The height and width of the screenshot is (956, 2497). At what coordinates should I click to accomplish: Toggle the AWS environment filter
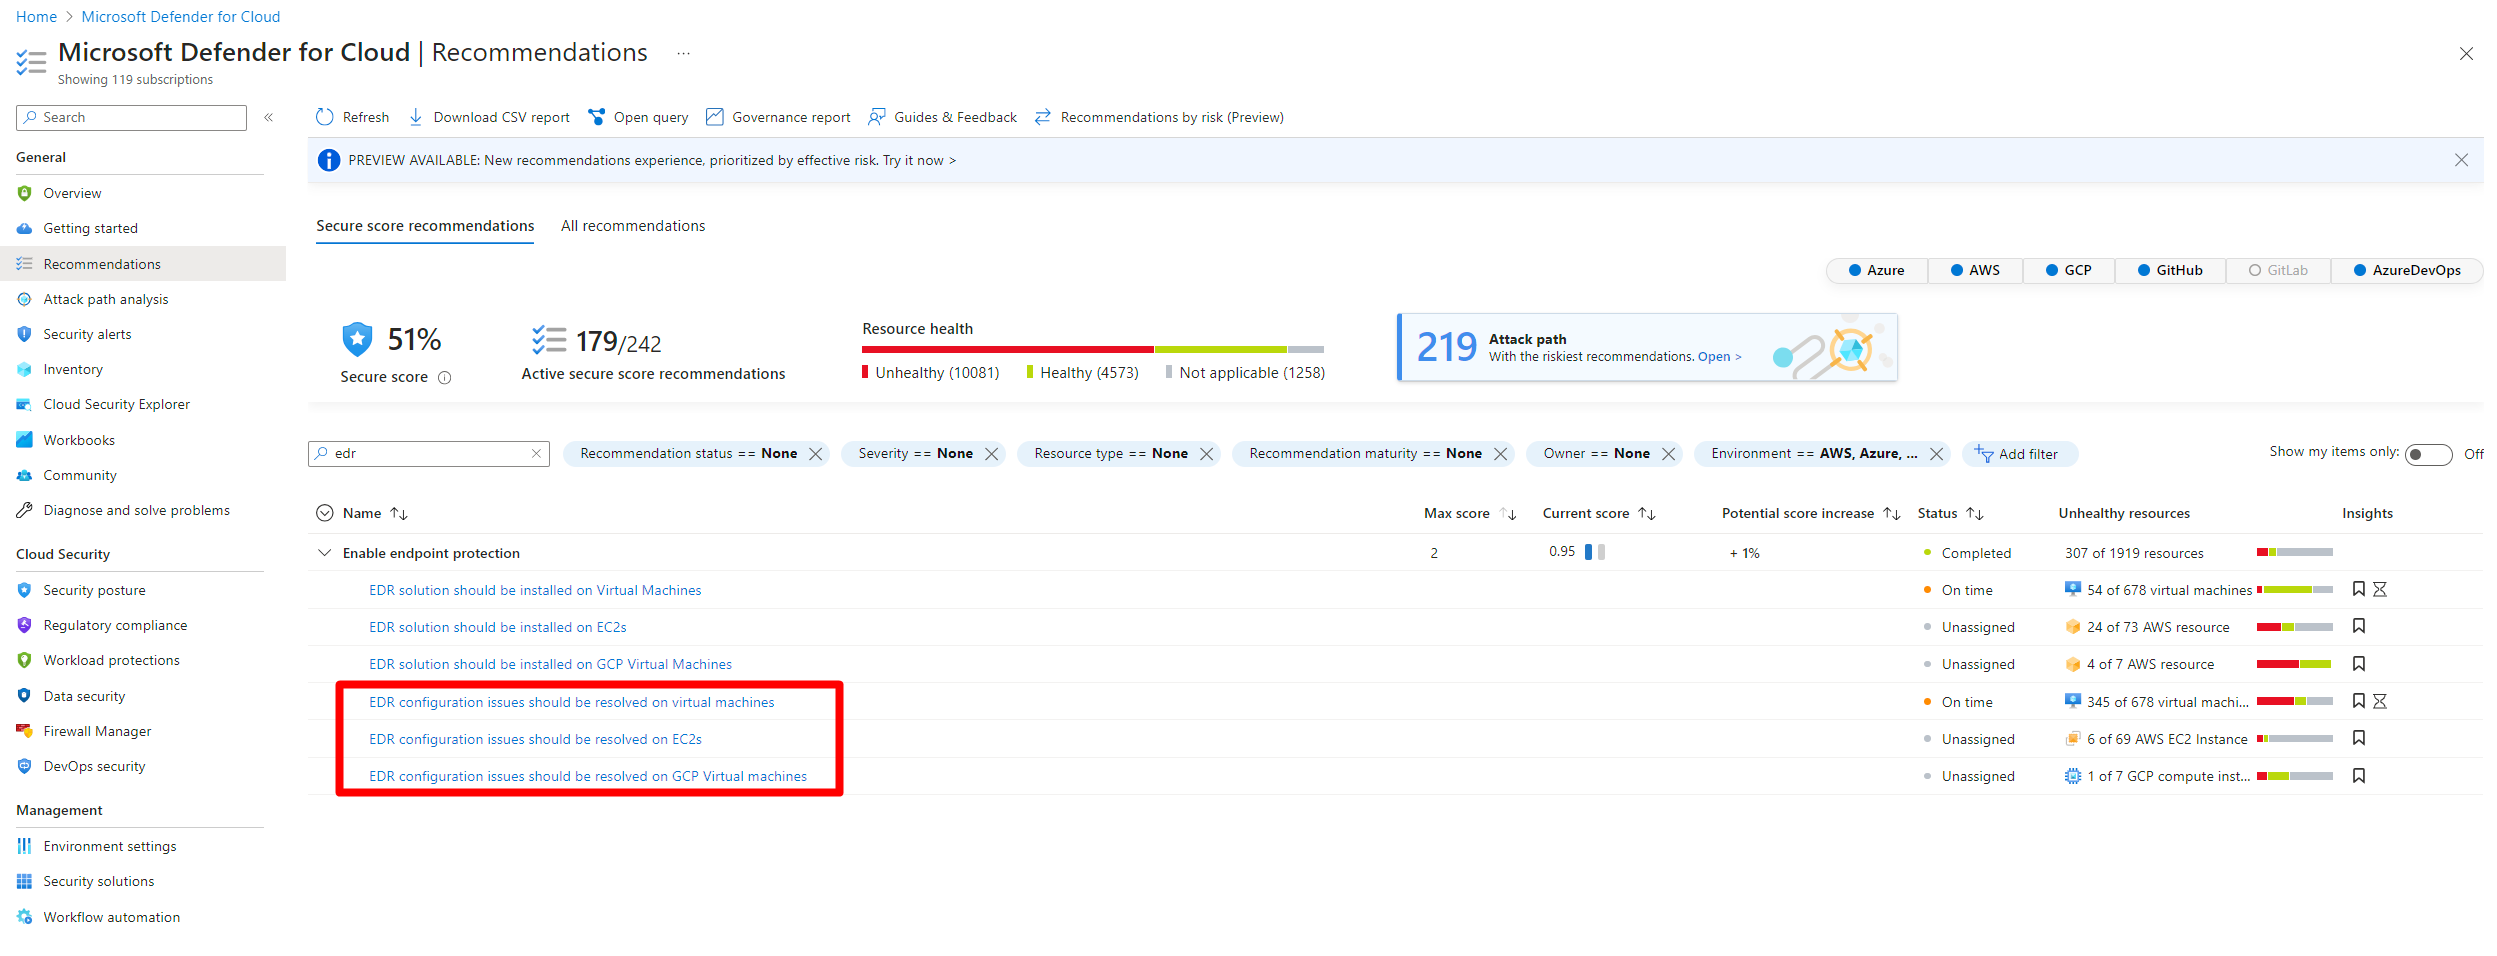click(1975, 271)
